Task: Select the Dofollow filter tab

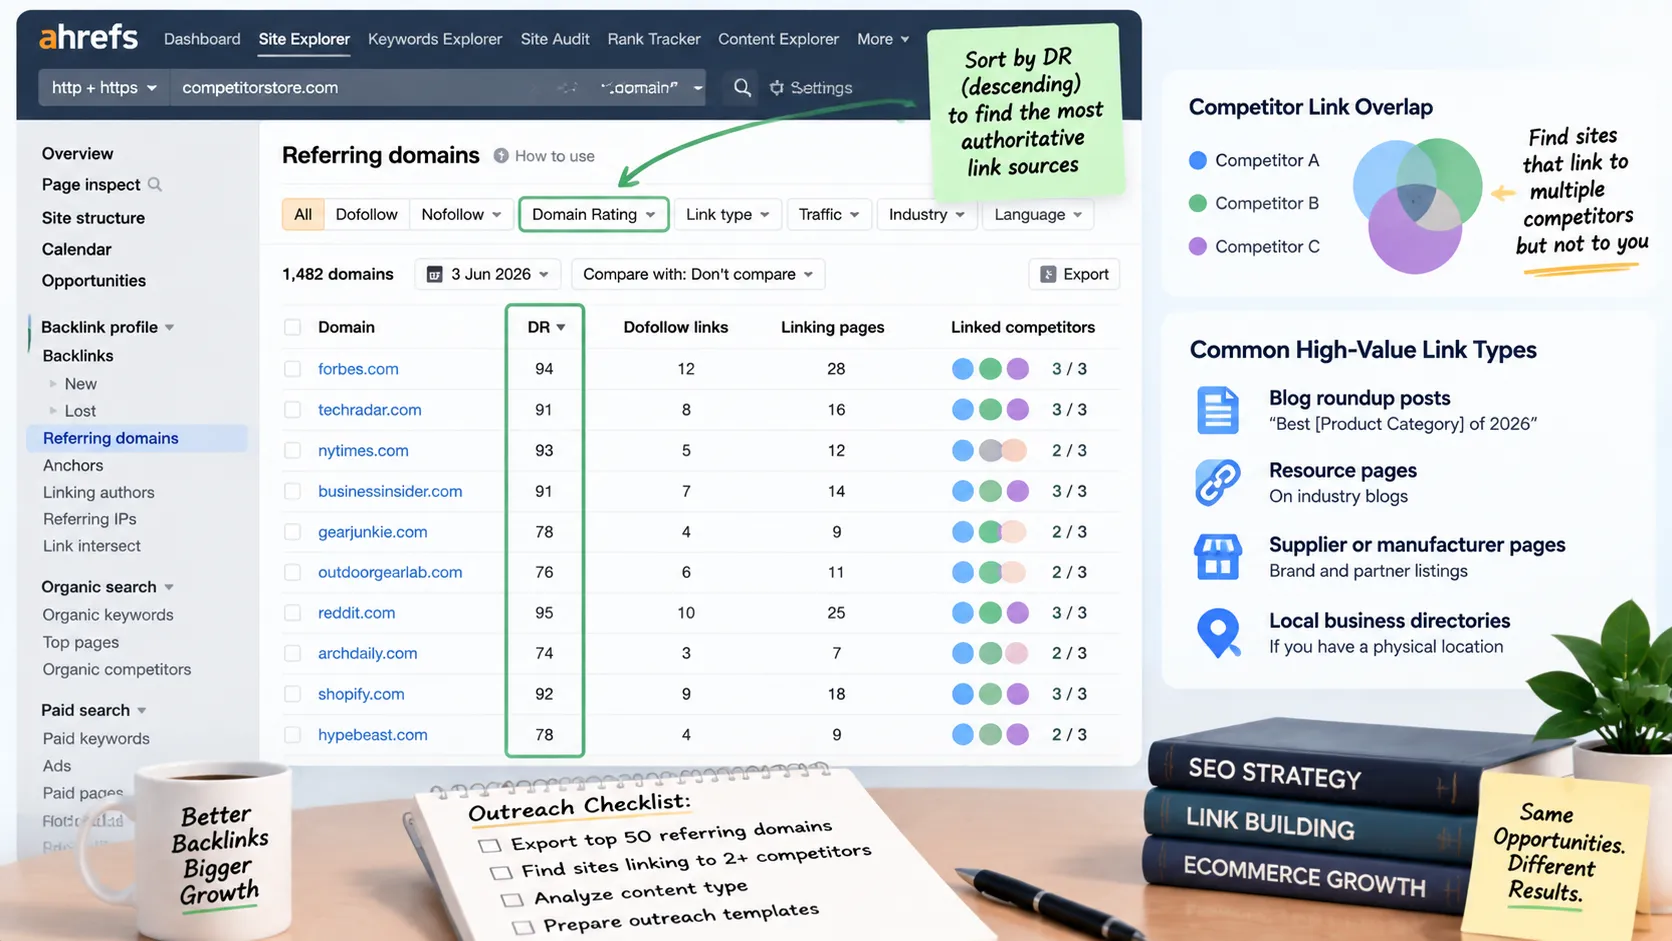Action: (x=366, y=214)
